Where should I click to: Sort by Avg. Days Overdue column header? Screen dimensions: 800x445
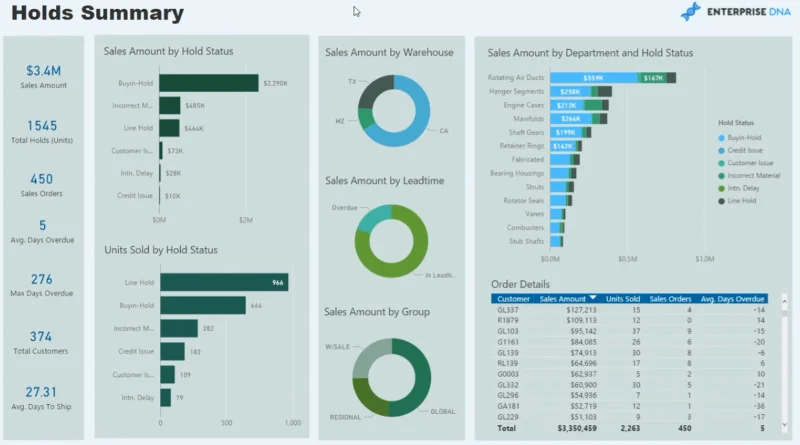point(732,299)
